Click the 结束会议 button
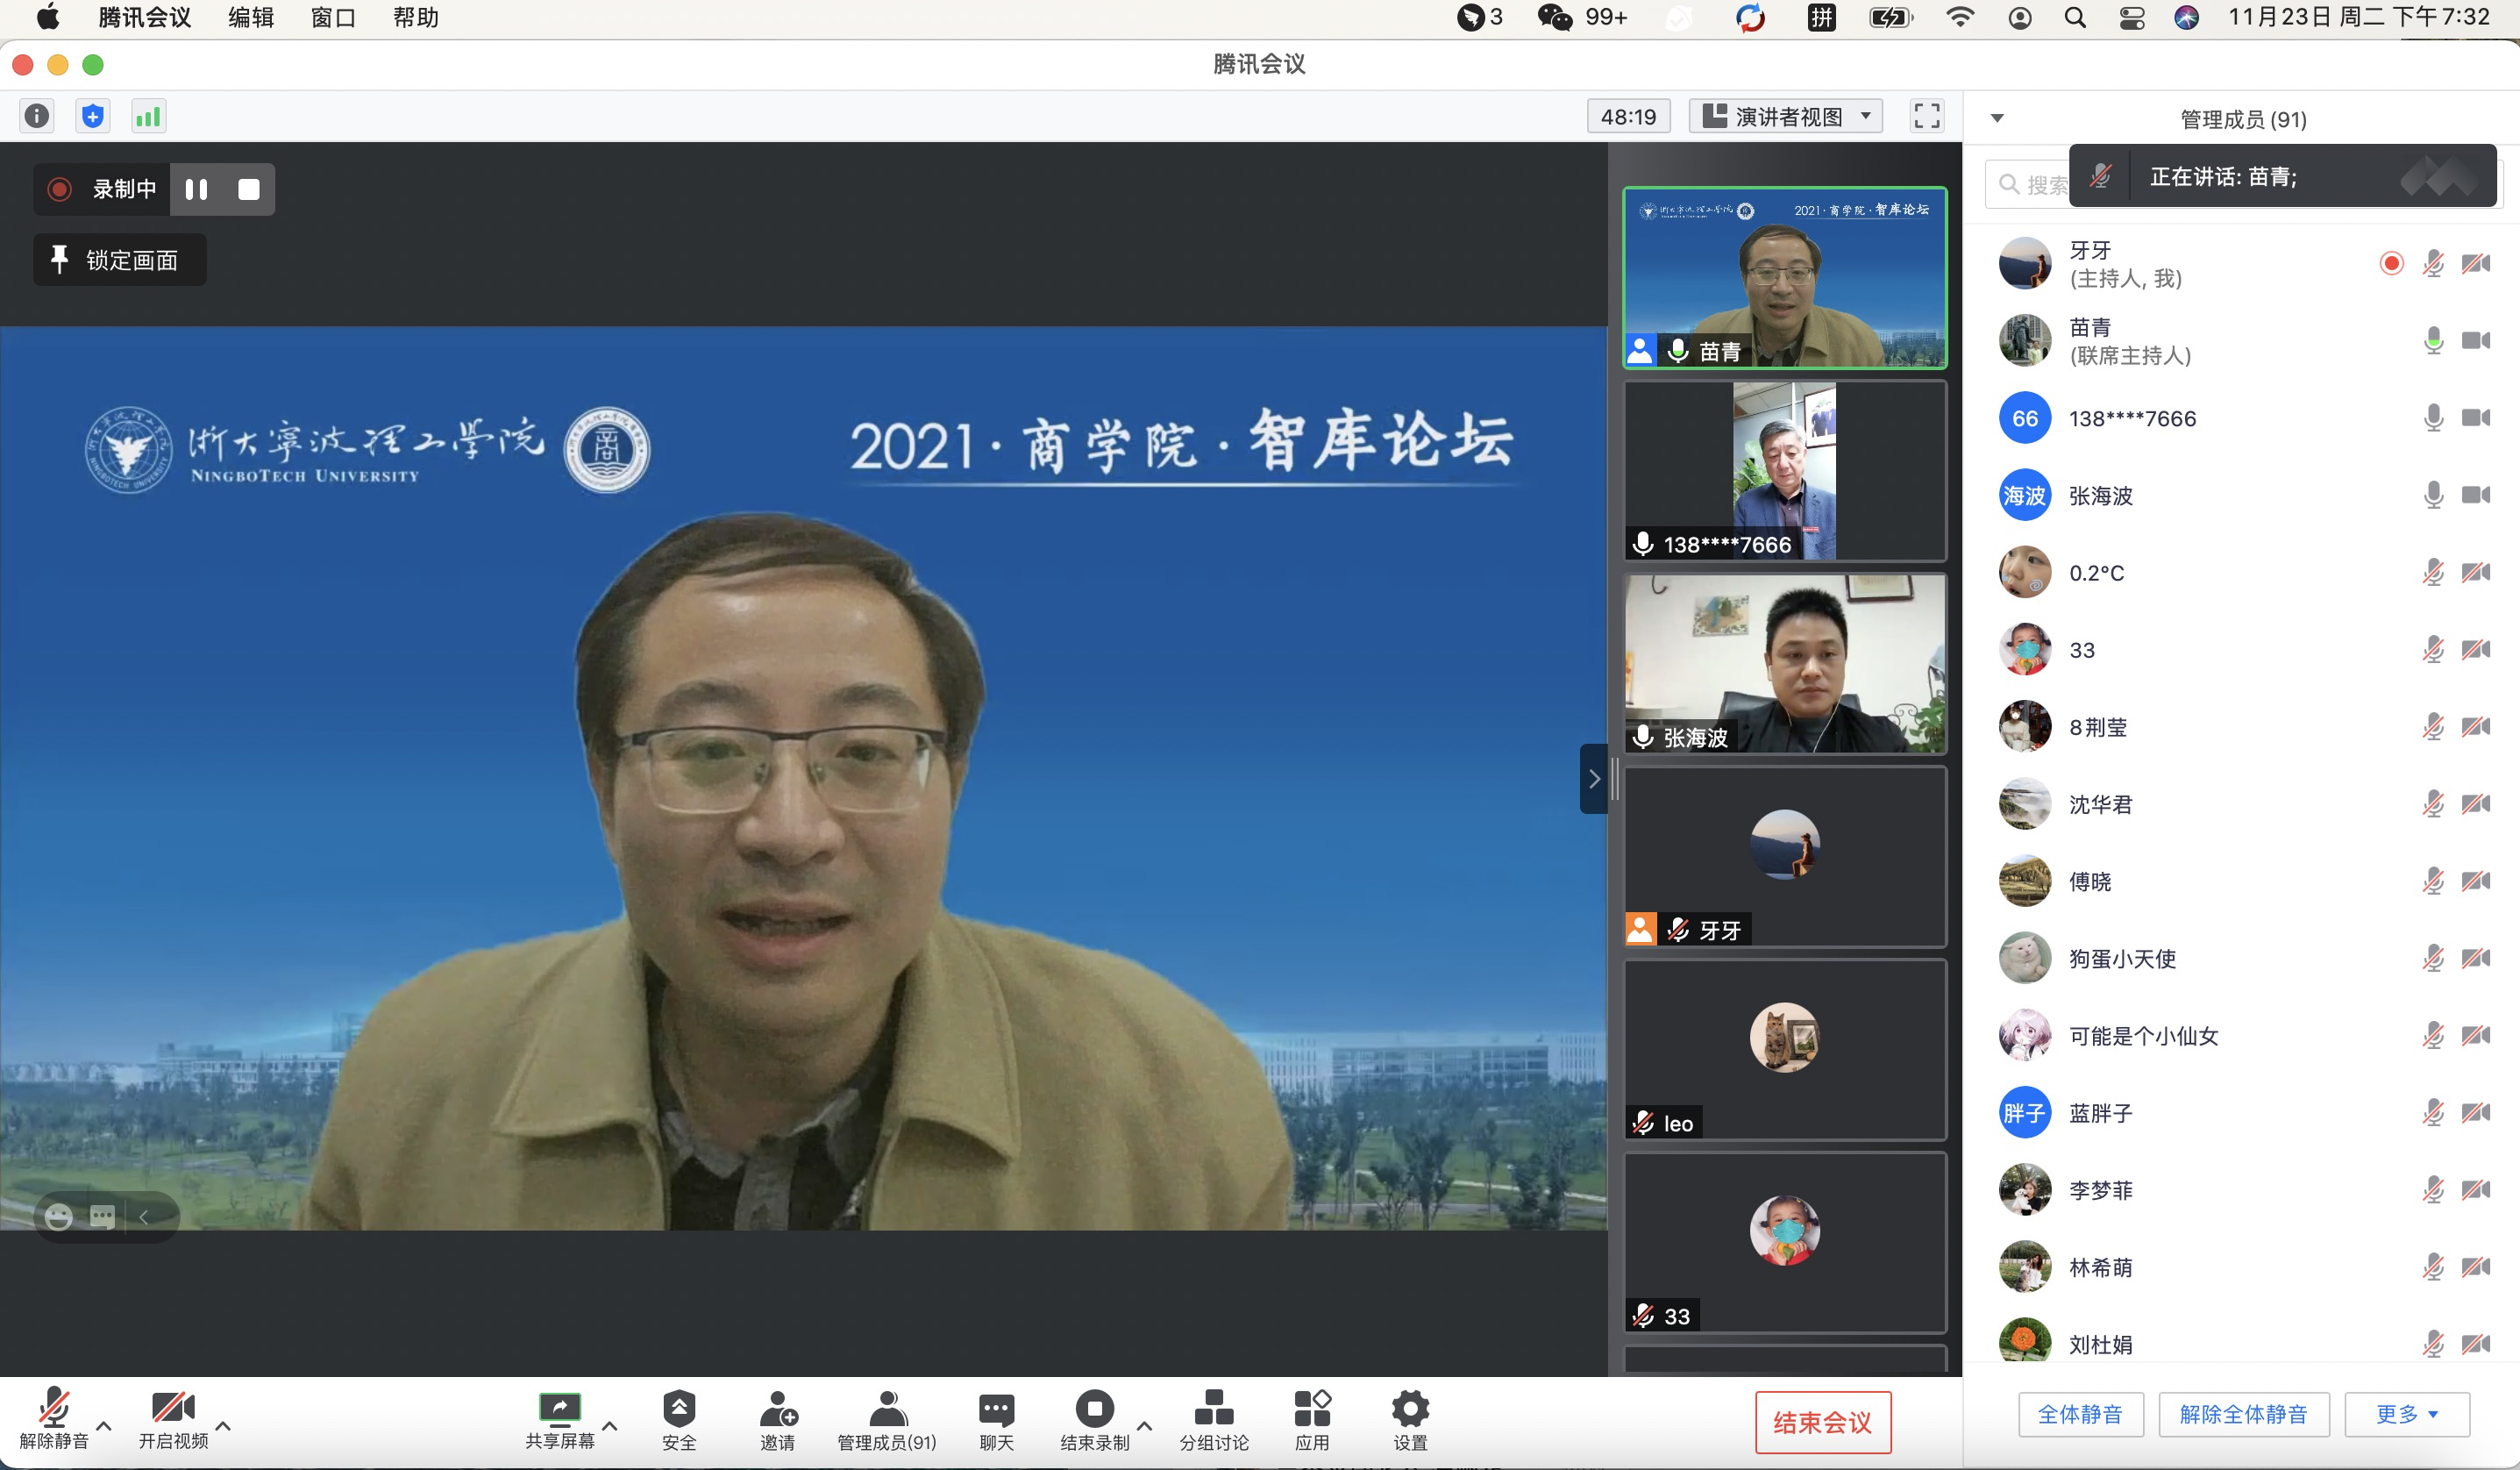Viewport: 2520px width, 1470px height. coord(1822,1422)
